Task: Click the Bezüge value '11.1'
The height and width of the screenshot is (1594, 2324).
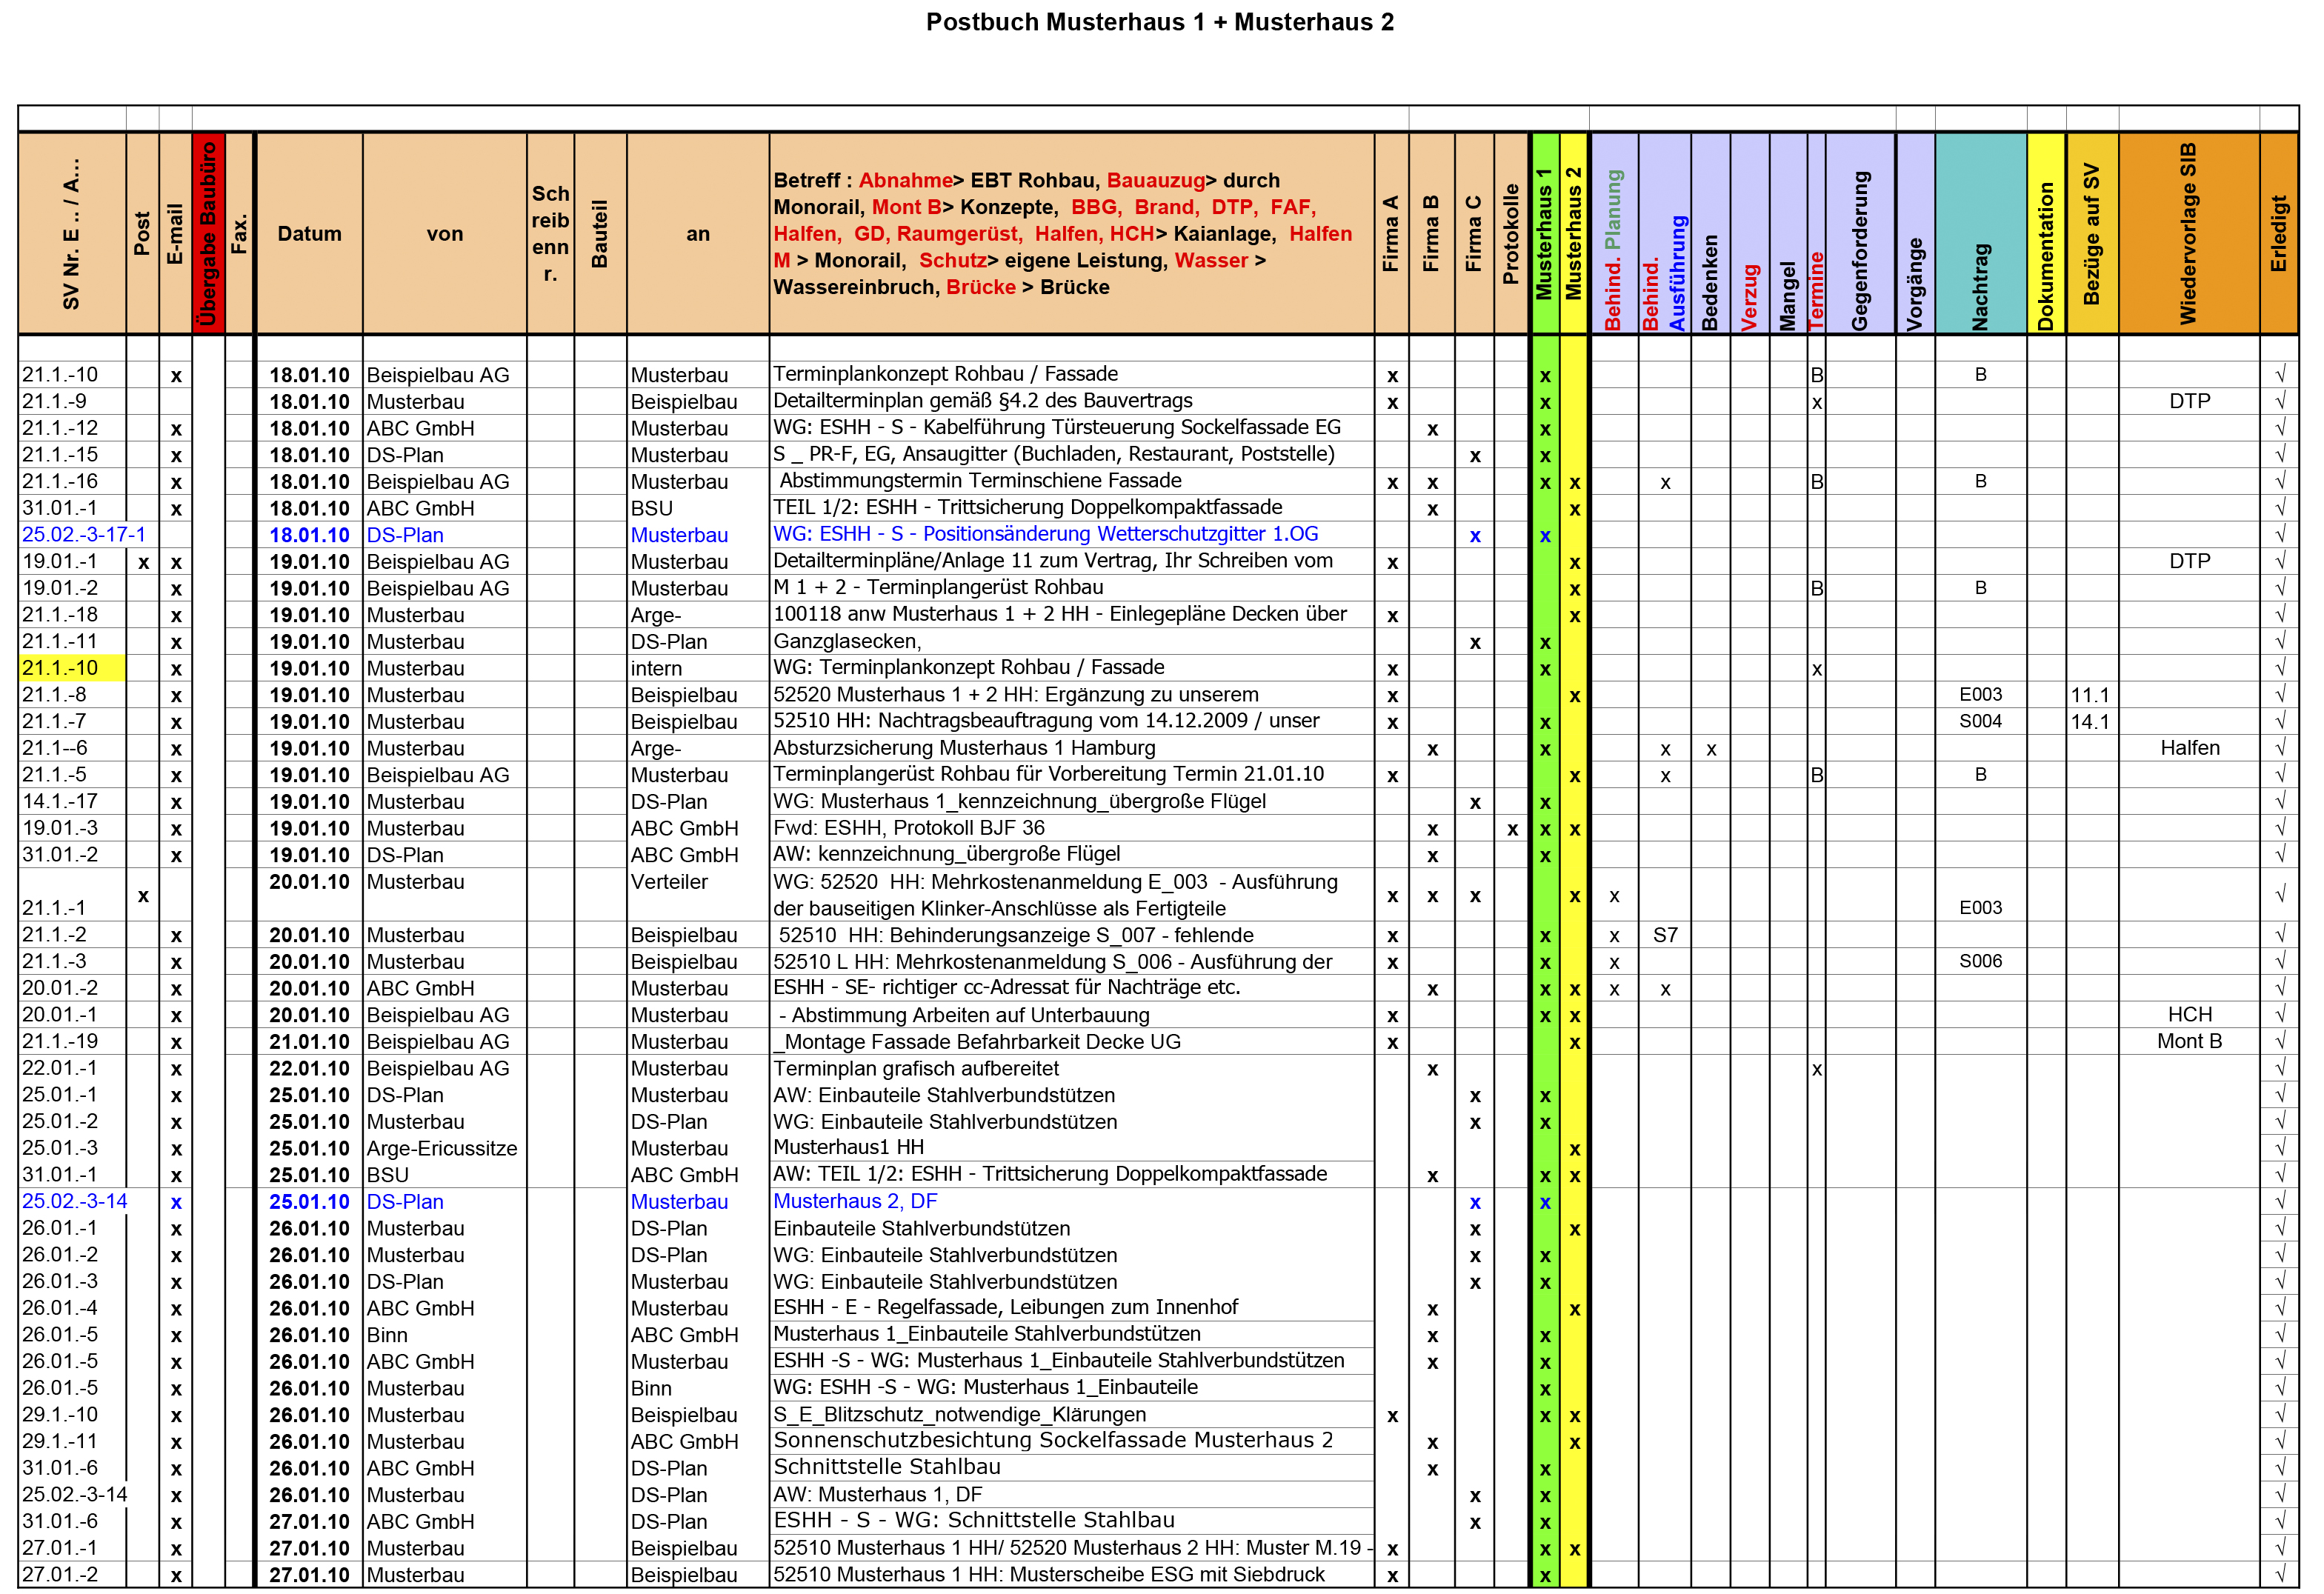Action: (2090, 695)
